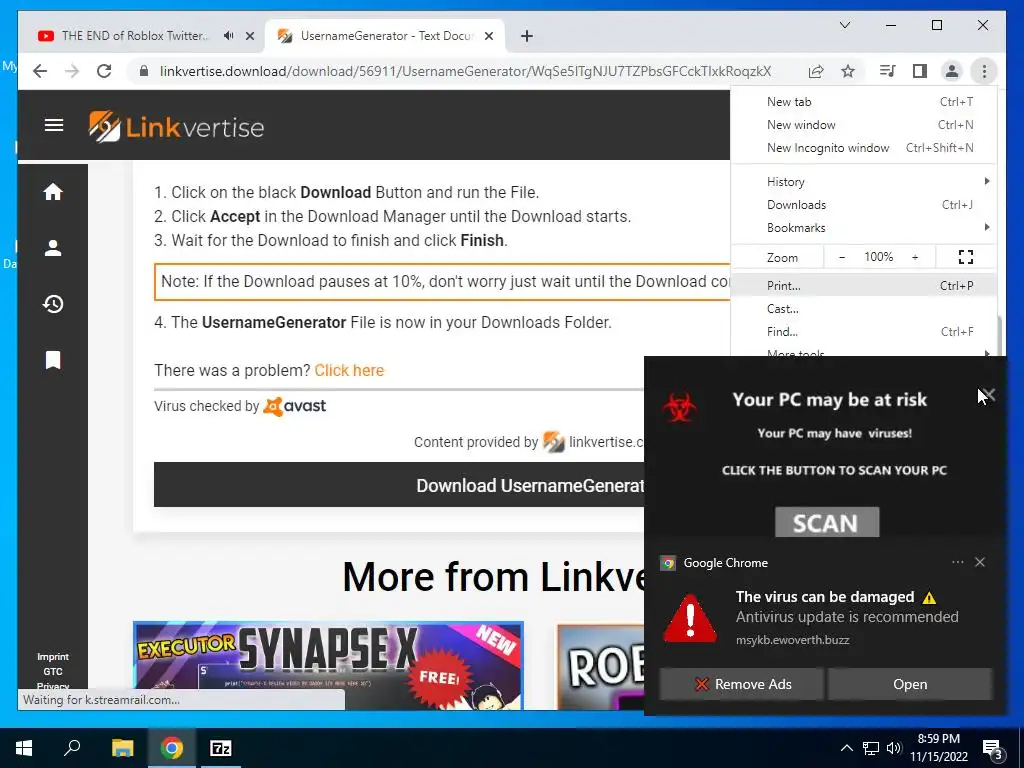Open the media control icon in toolbar

tap(888, 71)
